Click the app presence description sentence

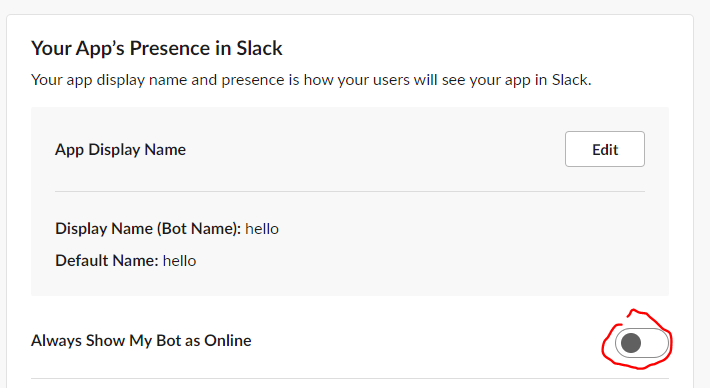pos(311,80)
